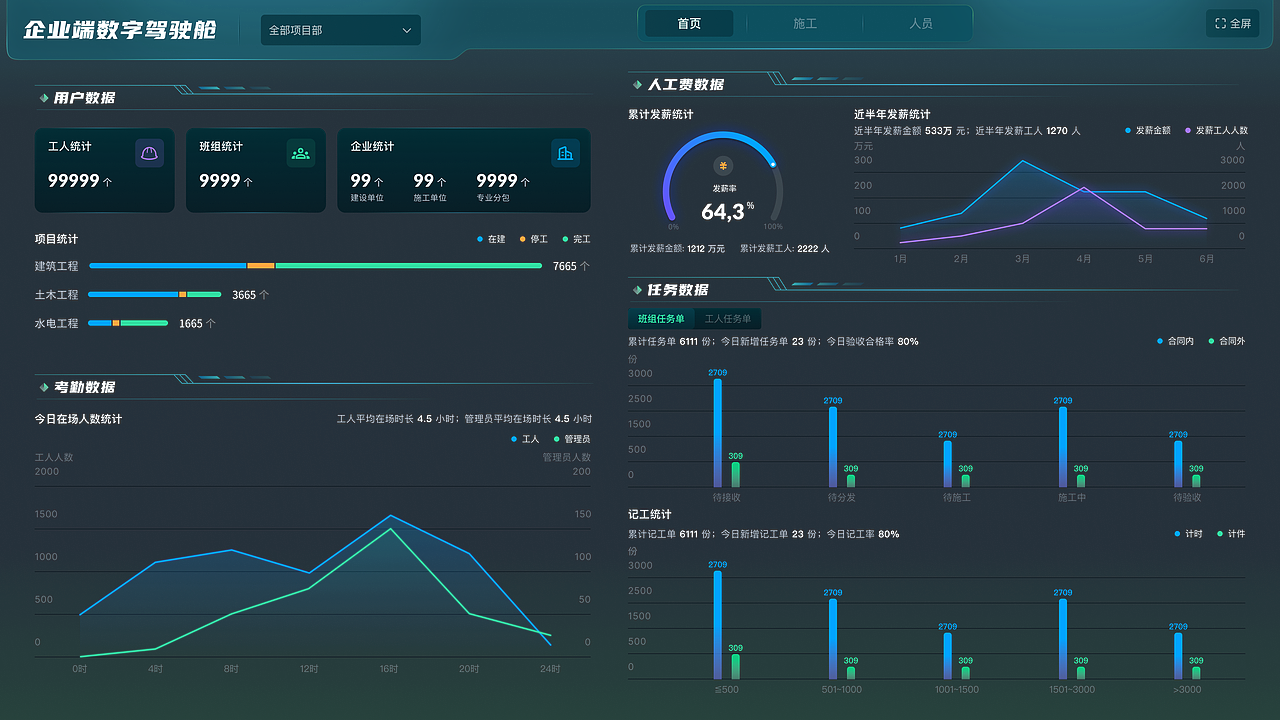Open the 全部项目部 dropdown
1280x720 pixels.
(340, 30)
